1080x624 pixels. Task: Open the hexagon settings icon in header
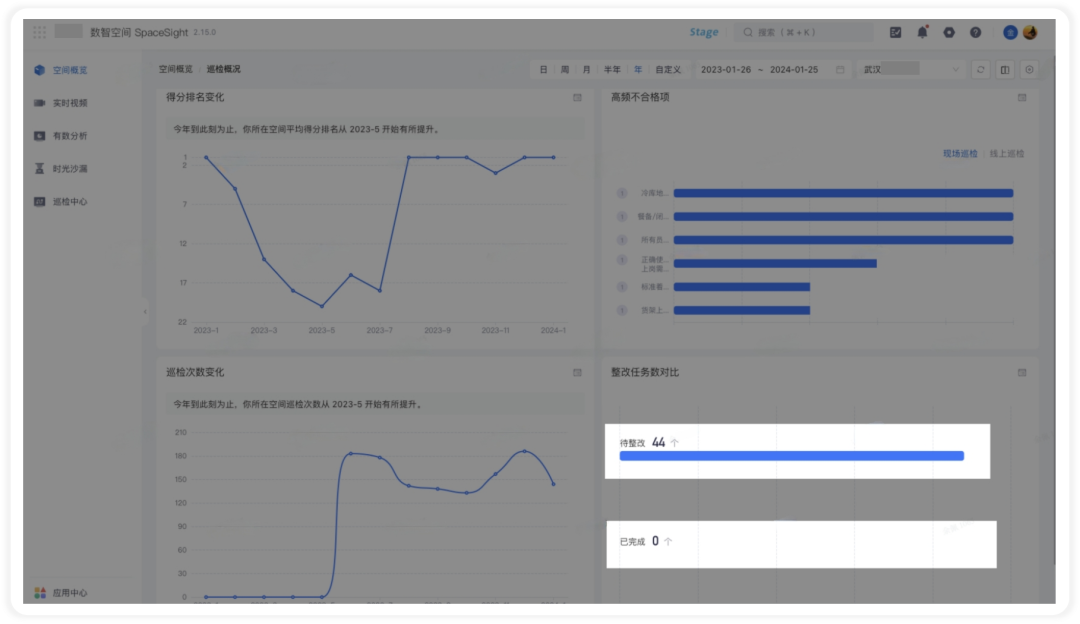click(949, 32)
